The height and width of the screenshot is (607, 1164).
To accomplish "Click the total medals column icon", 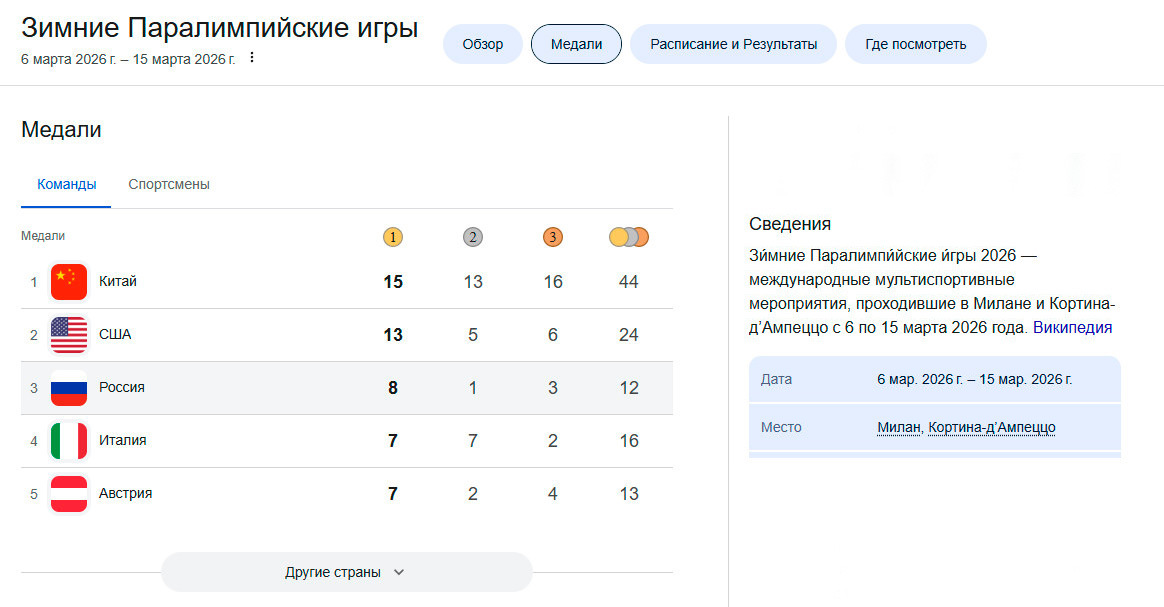I will point(628,237).
